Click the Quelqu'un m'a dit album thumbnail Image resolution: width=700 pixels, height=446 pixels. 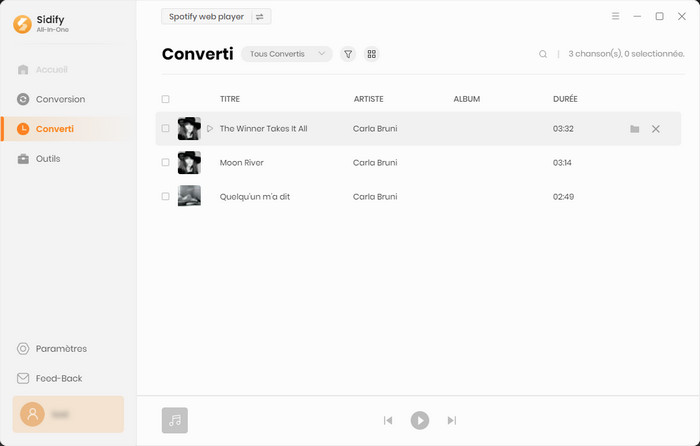[189, 196]
